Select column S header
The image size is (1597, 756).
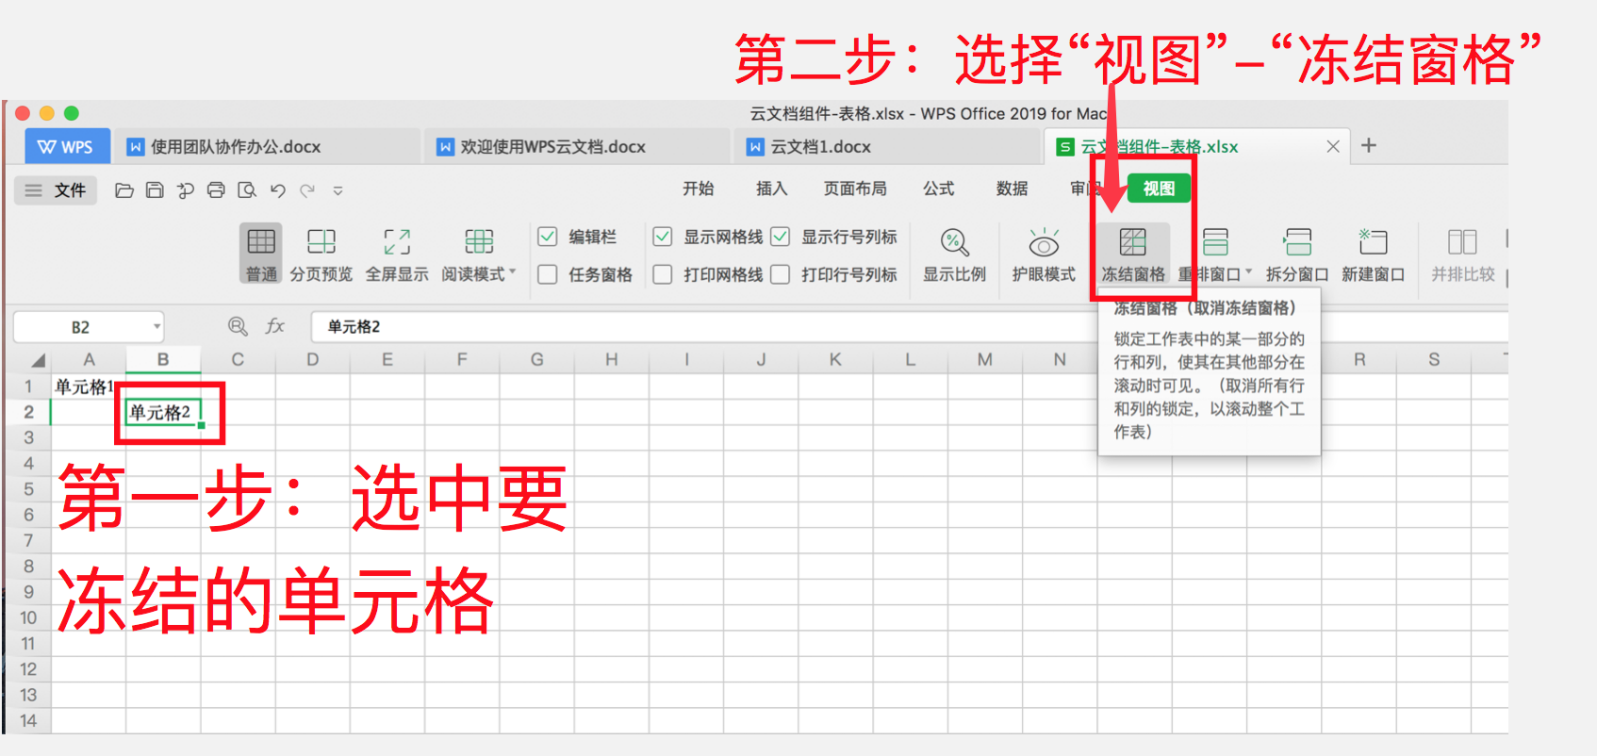pyautogui.click(x=1434, y=360)
